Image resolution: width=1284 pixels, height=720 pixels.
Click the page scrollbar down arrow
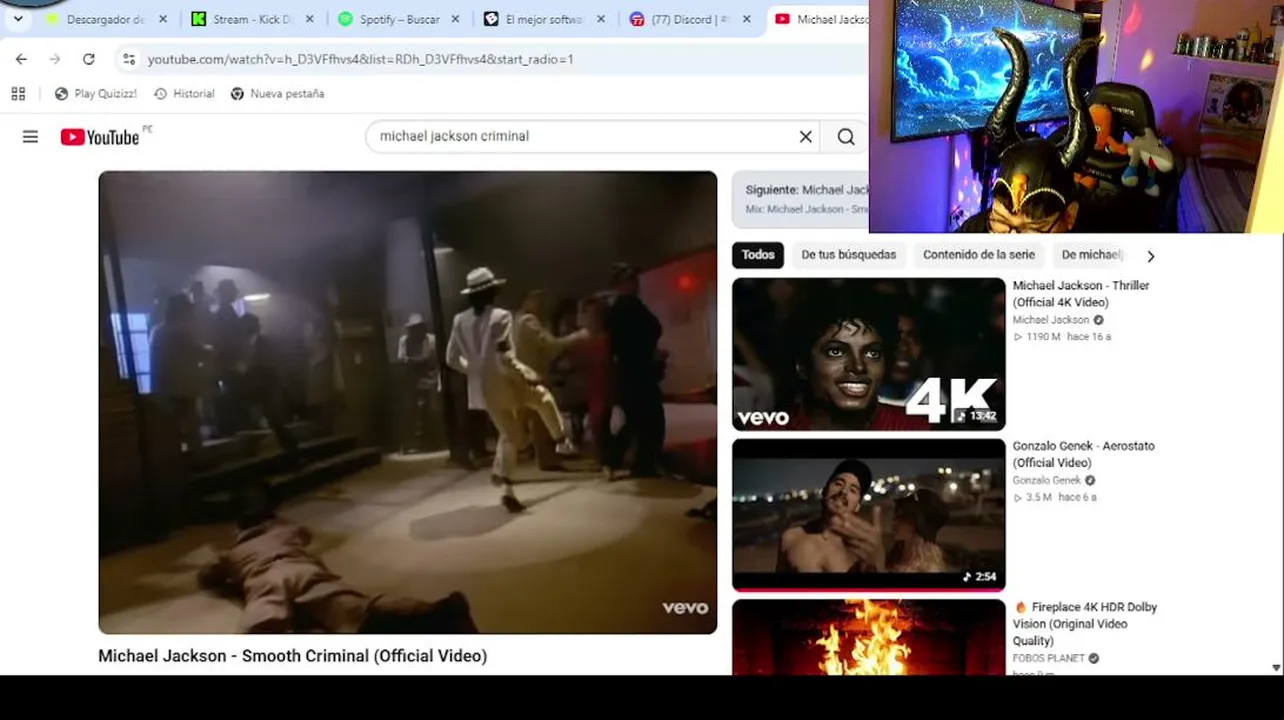[1276, 668]
